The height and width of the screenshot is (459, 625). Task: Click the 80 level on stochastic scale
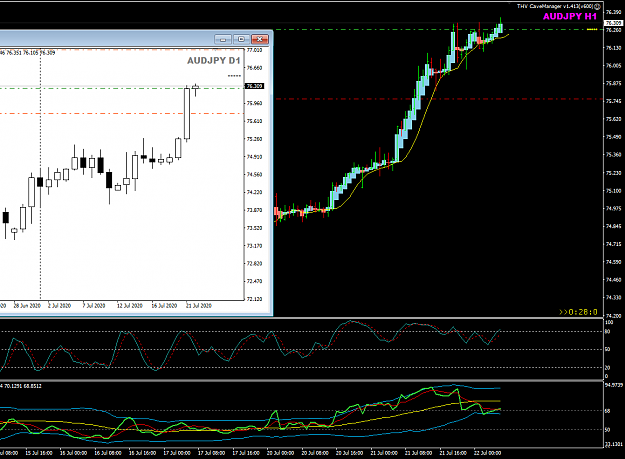tap(608, 332)
